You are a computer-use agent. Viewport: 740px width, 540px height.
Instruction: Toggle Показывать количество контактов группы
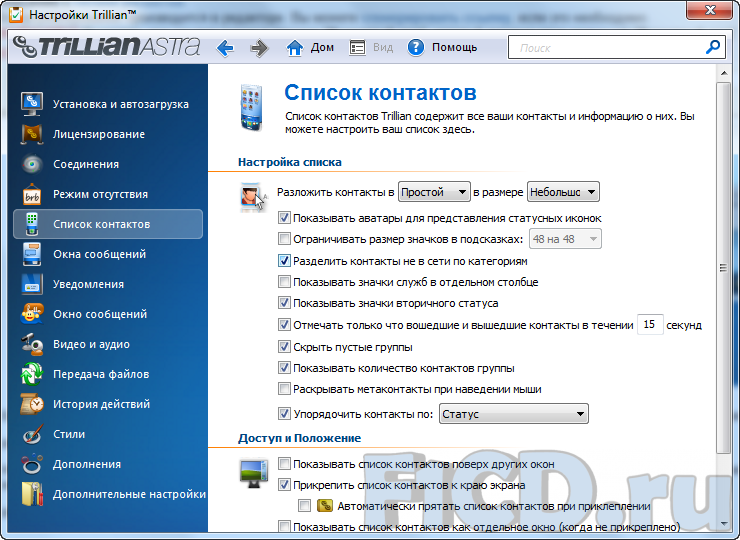284,368
